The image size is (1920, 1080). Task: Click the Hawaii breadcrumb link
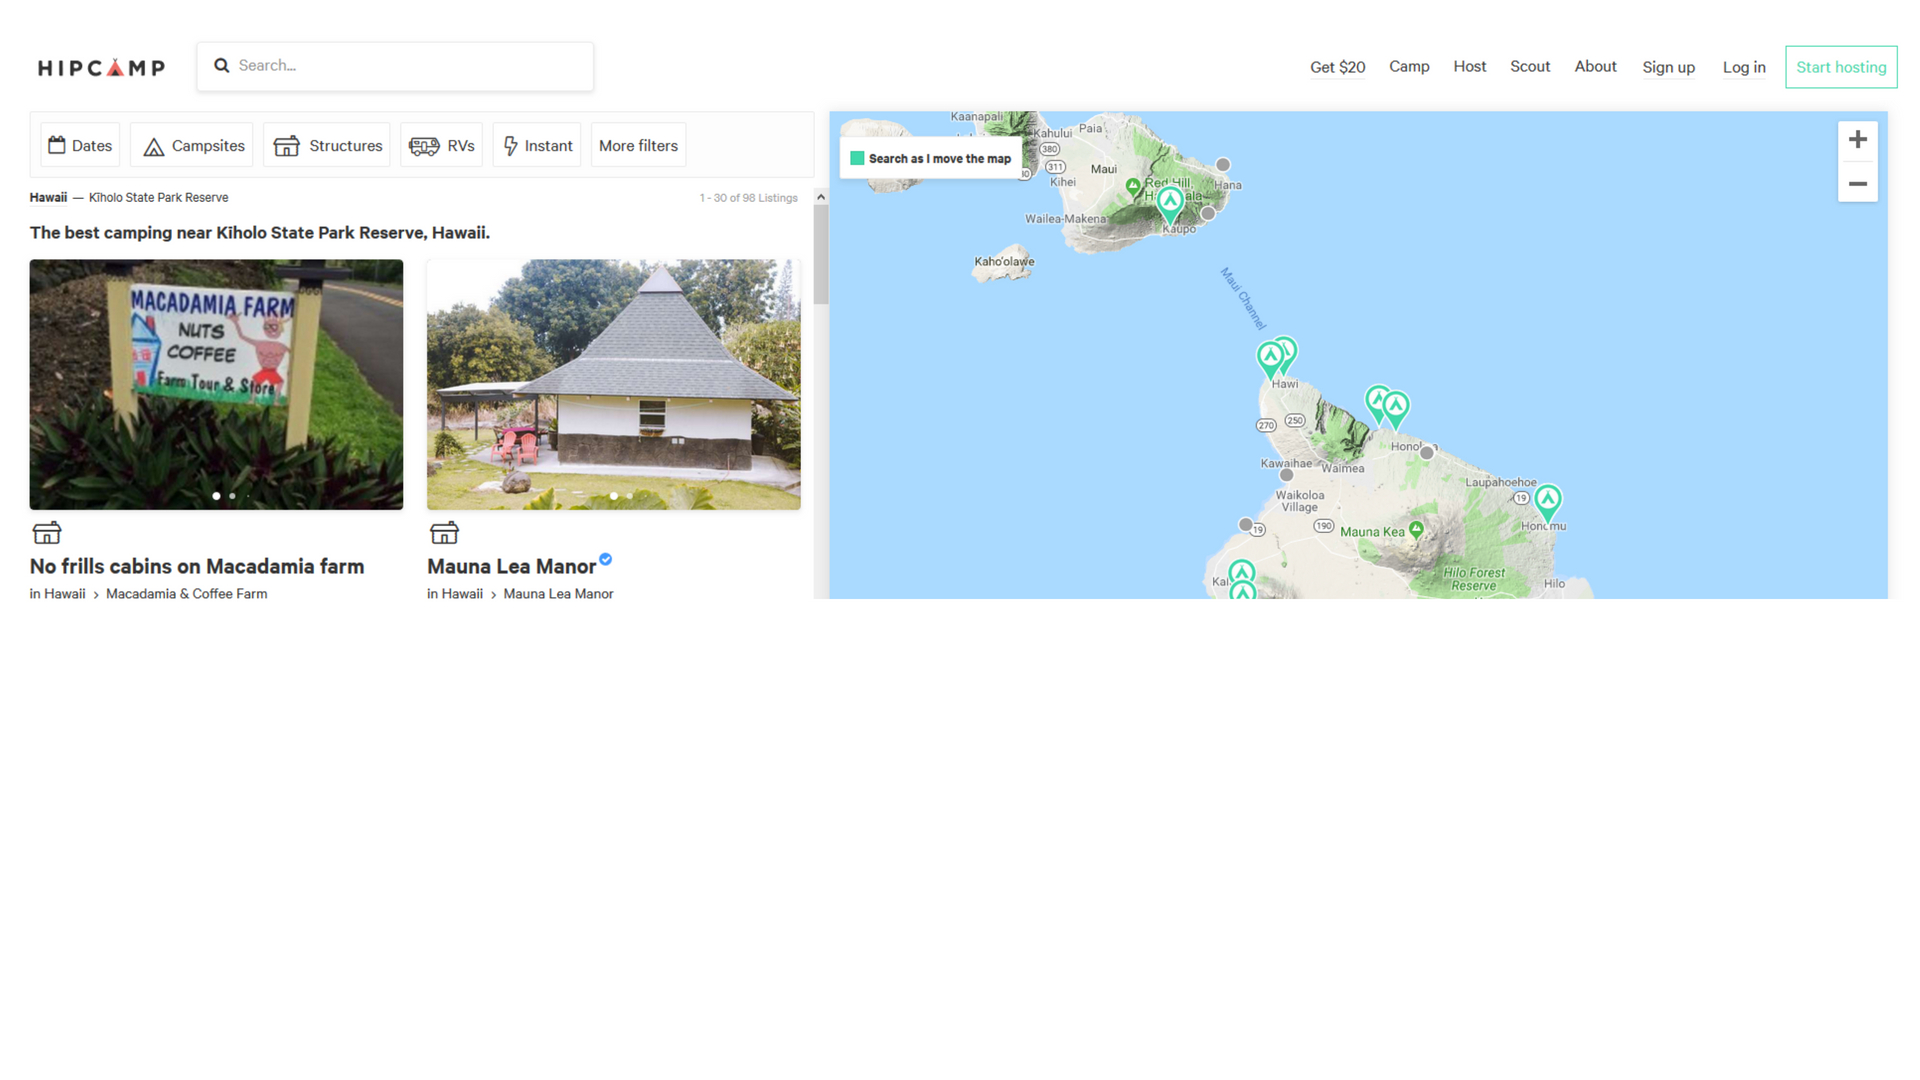(x=48, y=197)
